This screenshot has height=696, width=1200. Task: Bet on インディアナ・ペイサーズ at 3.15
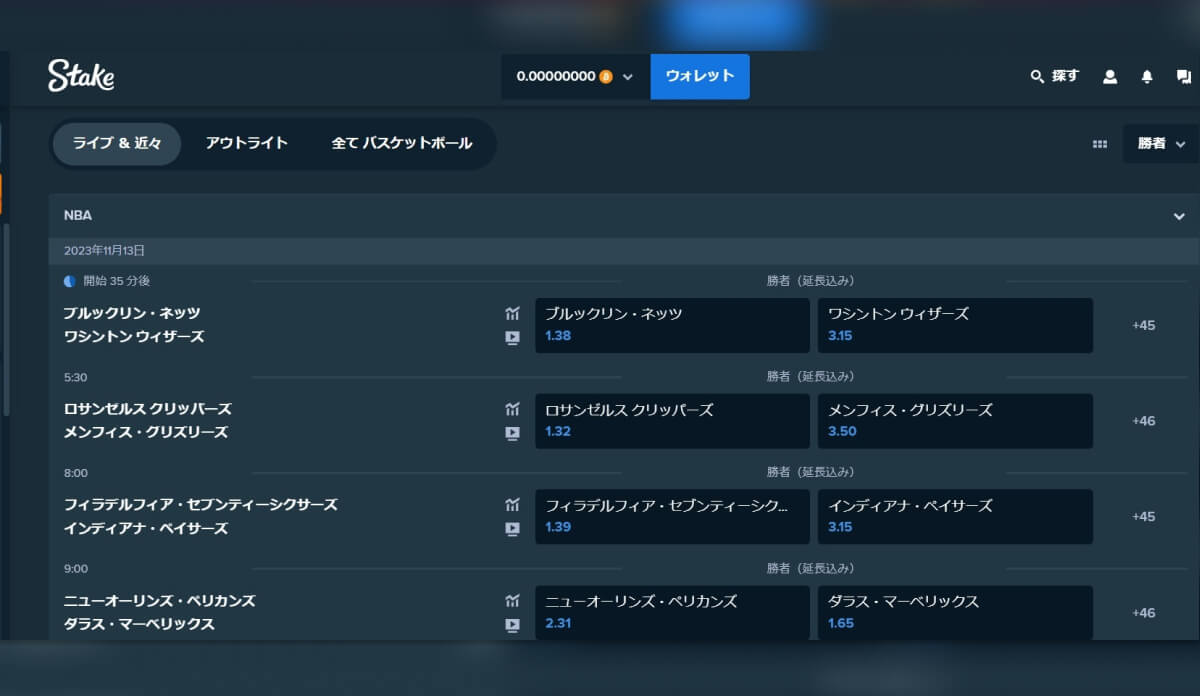point(955,517)
